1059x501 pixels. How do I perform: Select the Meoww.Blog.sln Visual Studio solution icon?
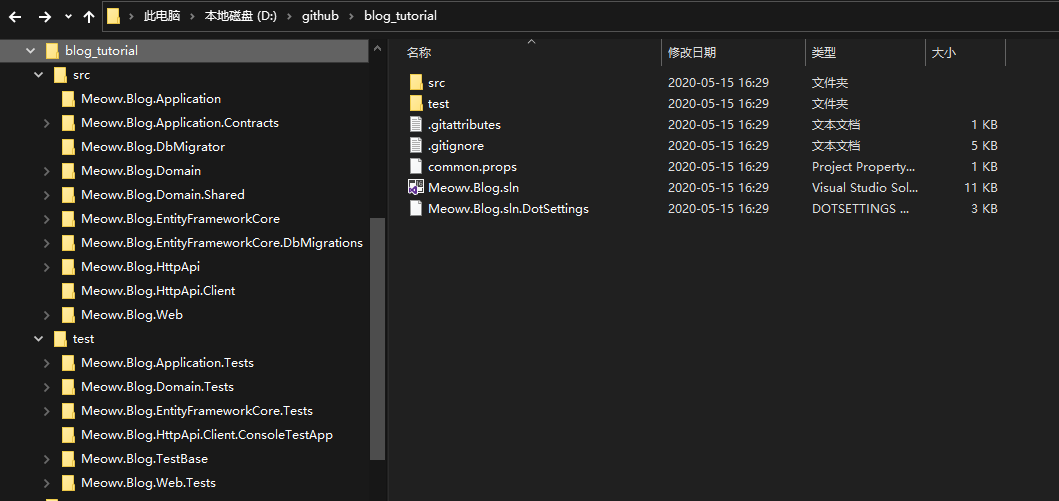[x=416, y=188]
